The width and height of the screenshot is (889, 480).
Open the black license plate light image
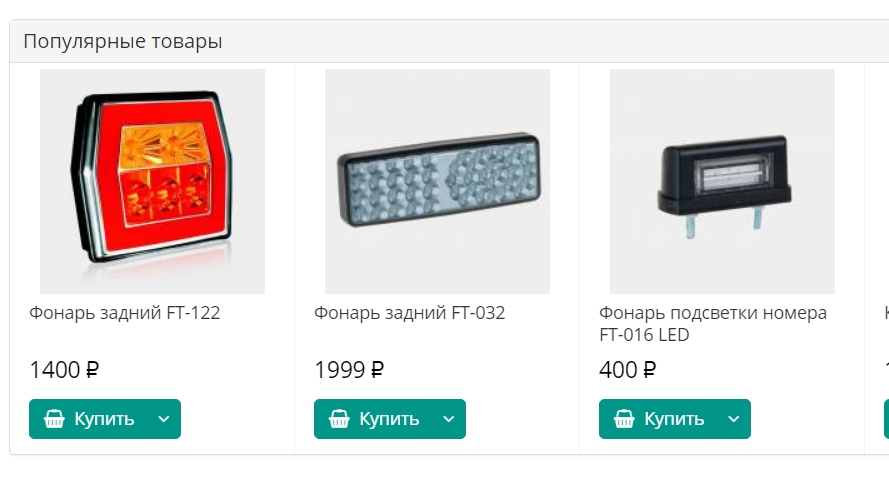click(722, 181)
